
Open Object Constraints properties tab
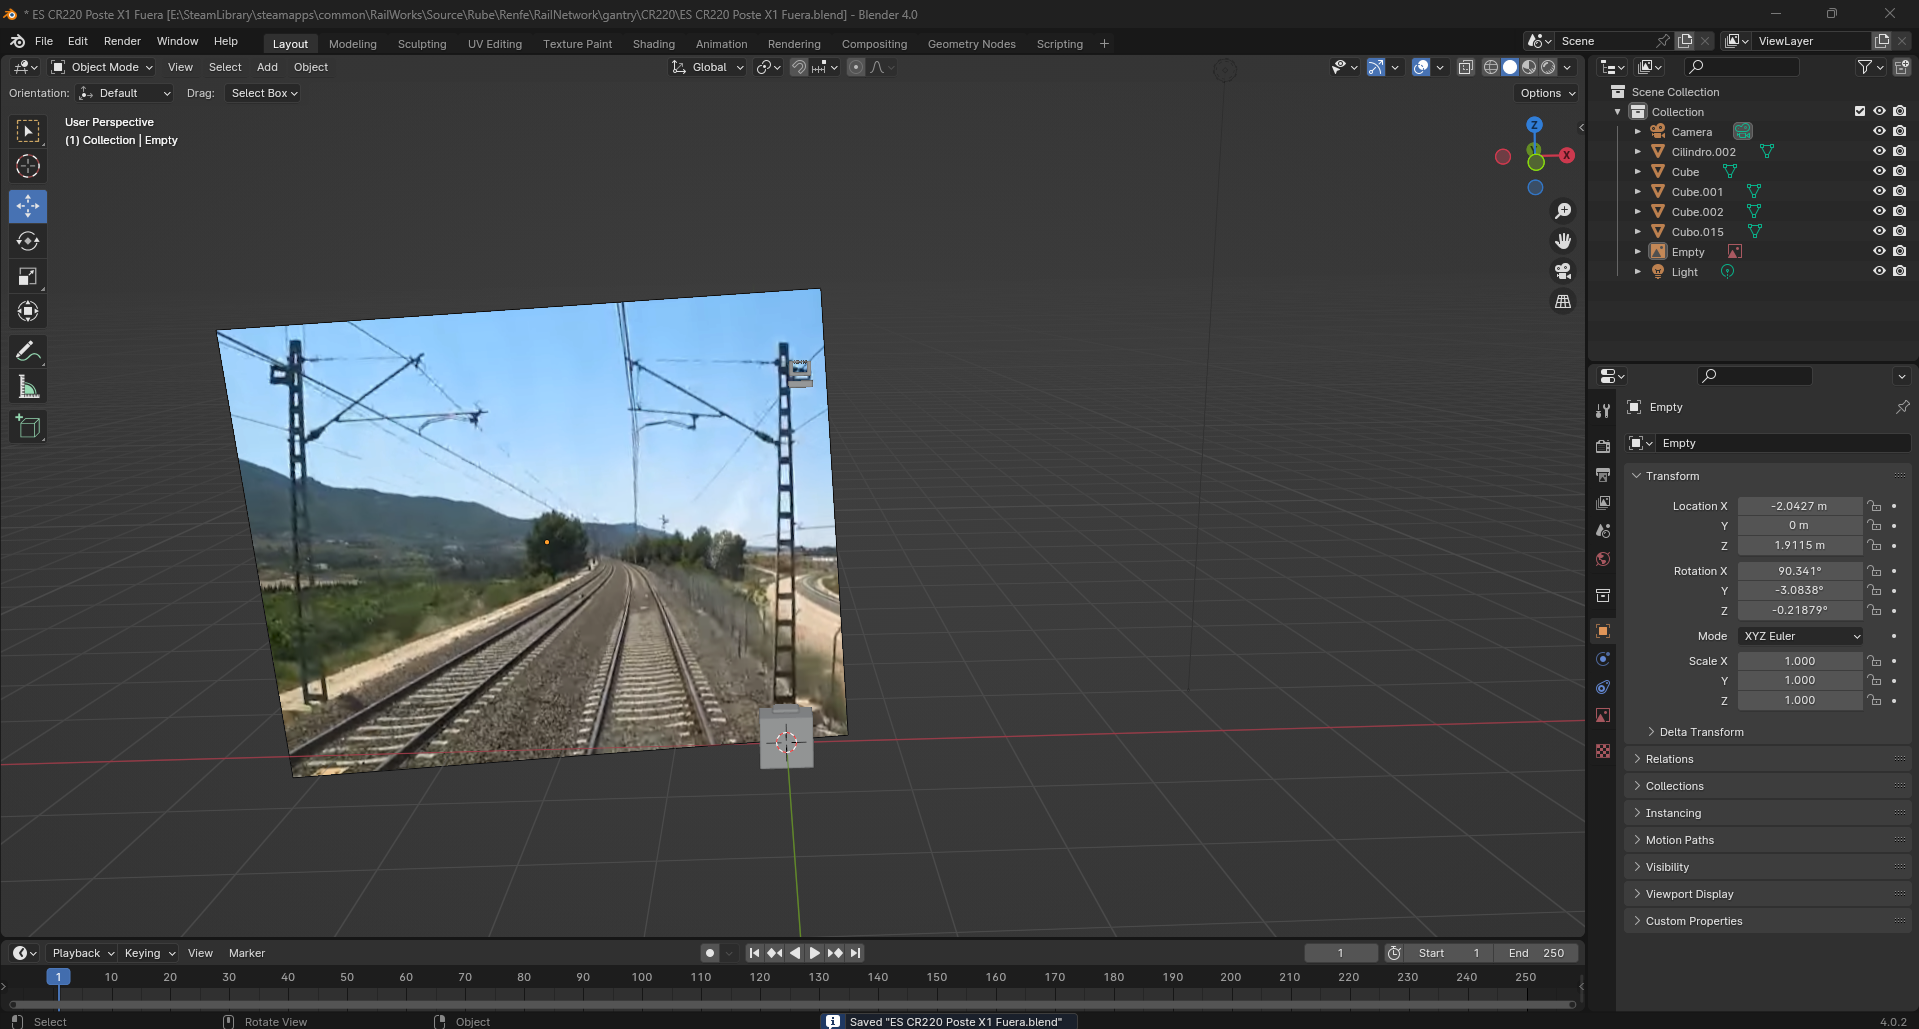pos(1603,687)
